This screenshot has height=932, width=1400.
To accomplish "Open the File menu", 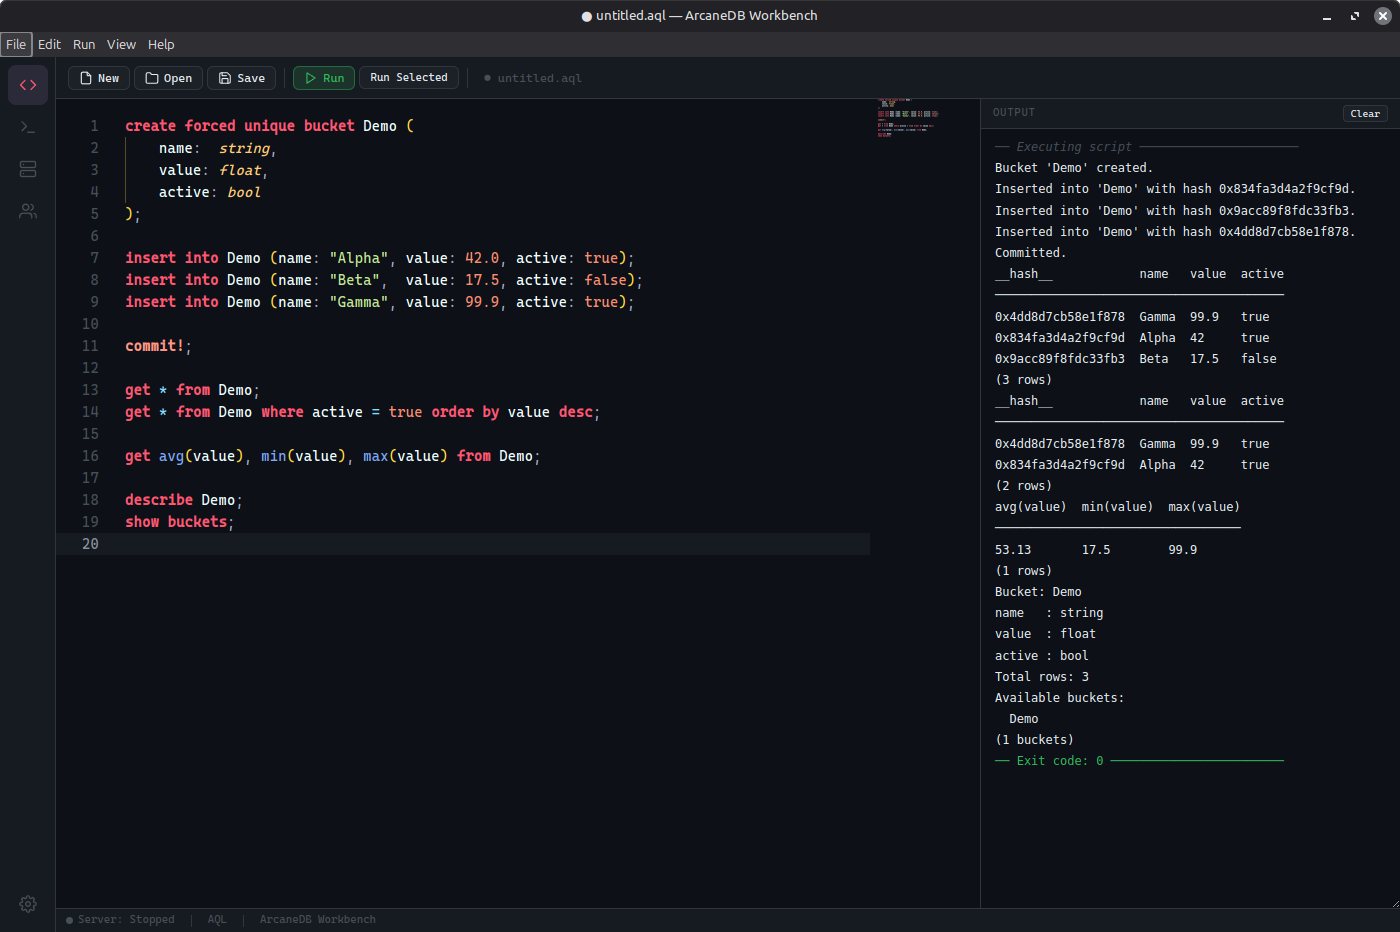I will coord(16,44).
